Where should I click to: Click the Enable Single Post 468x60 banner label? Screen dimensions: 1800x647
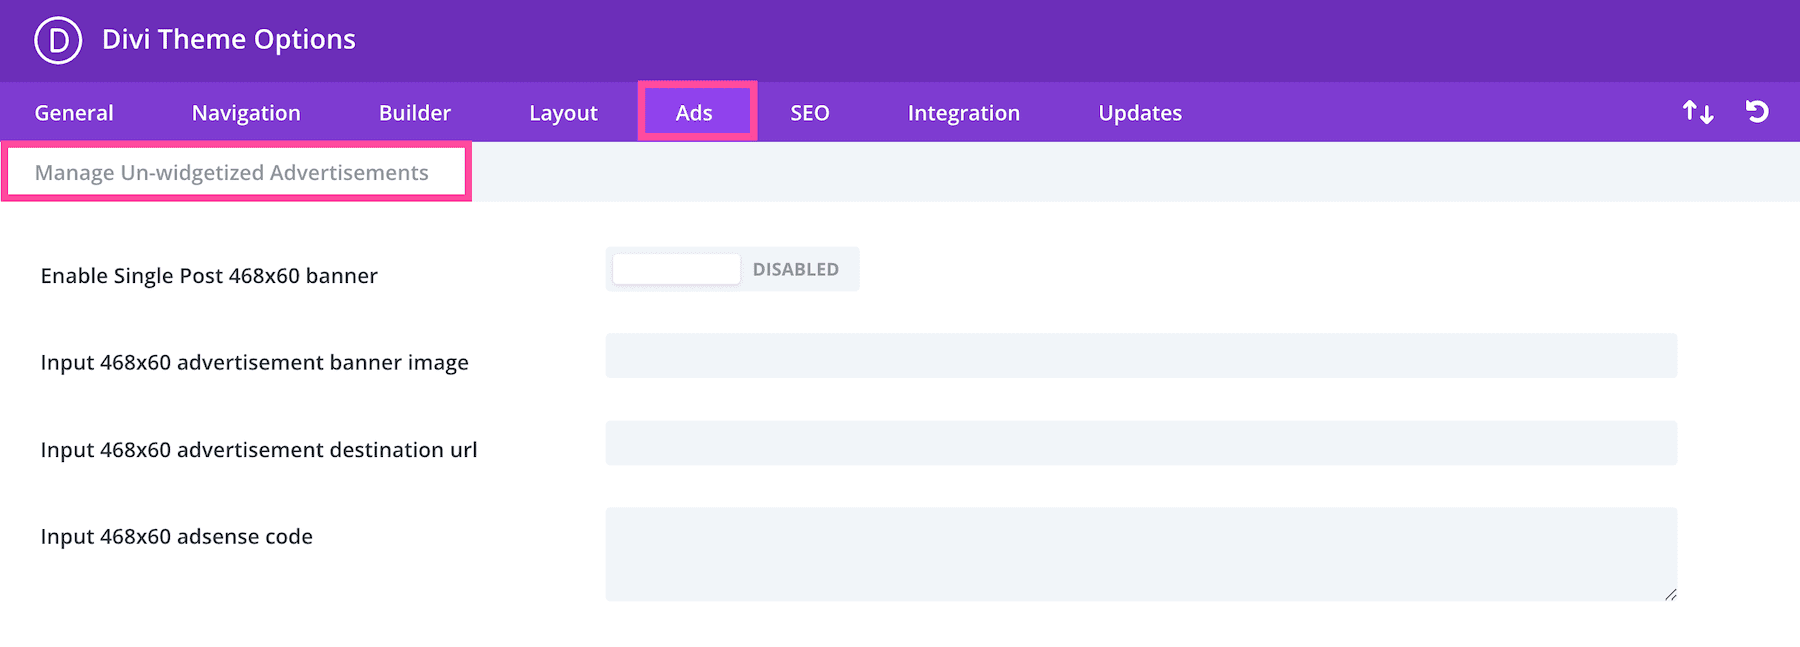point(209,276)
